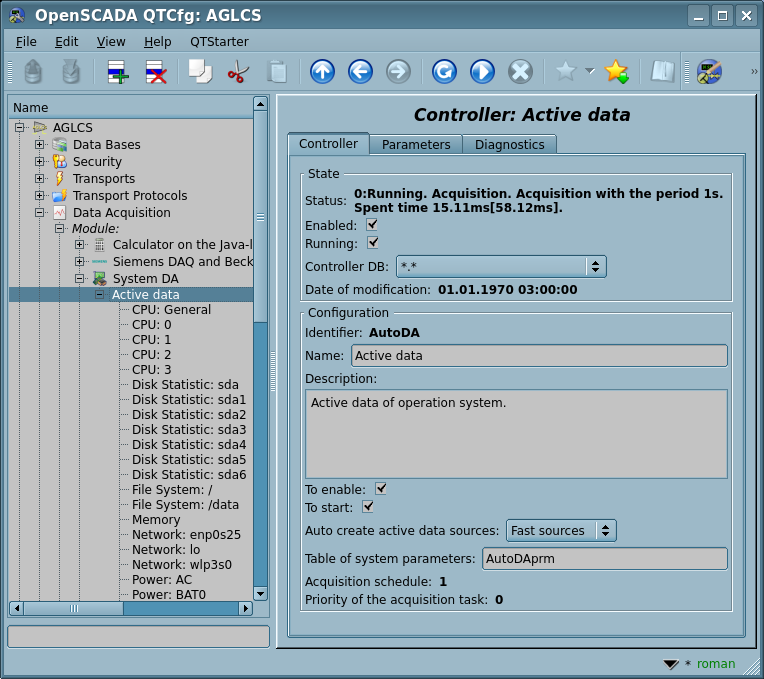Select the CPU: General tree item

click(x=172, y=310)
